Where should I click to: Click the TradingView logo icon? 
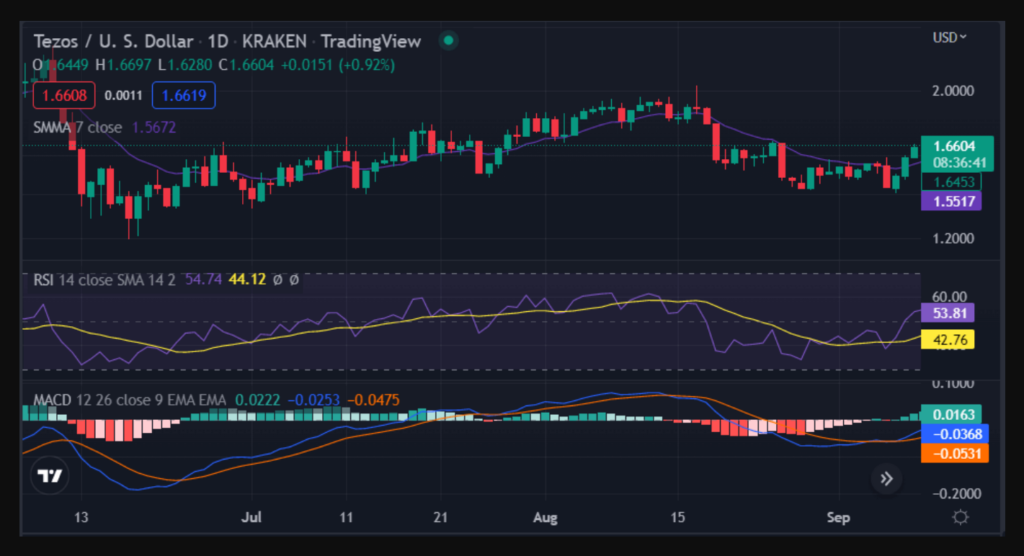(50, 476)
